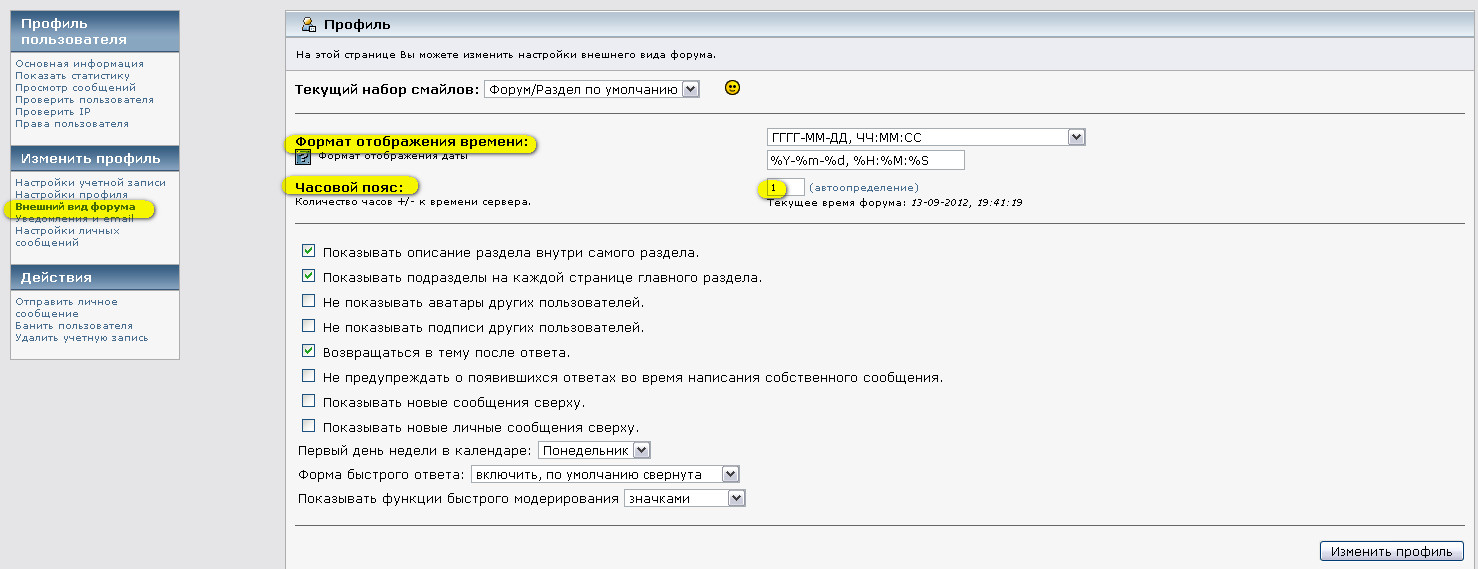Toggle showing section description inside the section
The image size is (1478, 569).
click(x=309, y=252)
